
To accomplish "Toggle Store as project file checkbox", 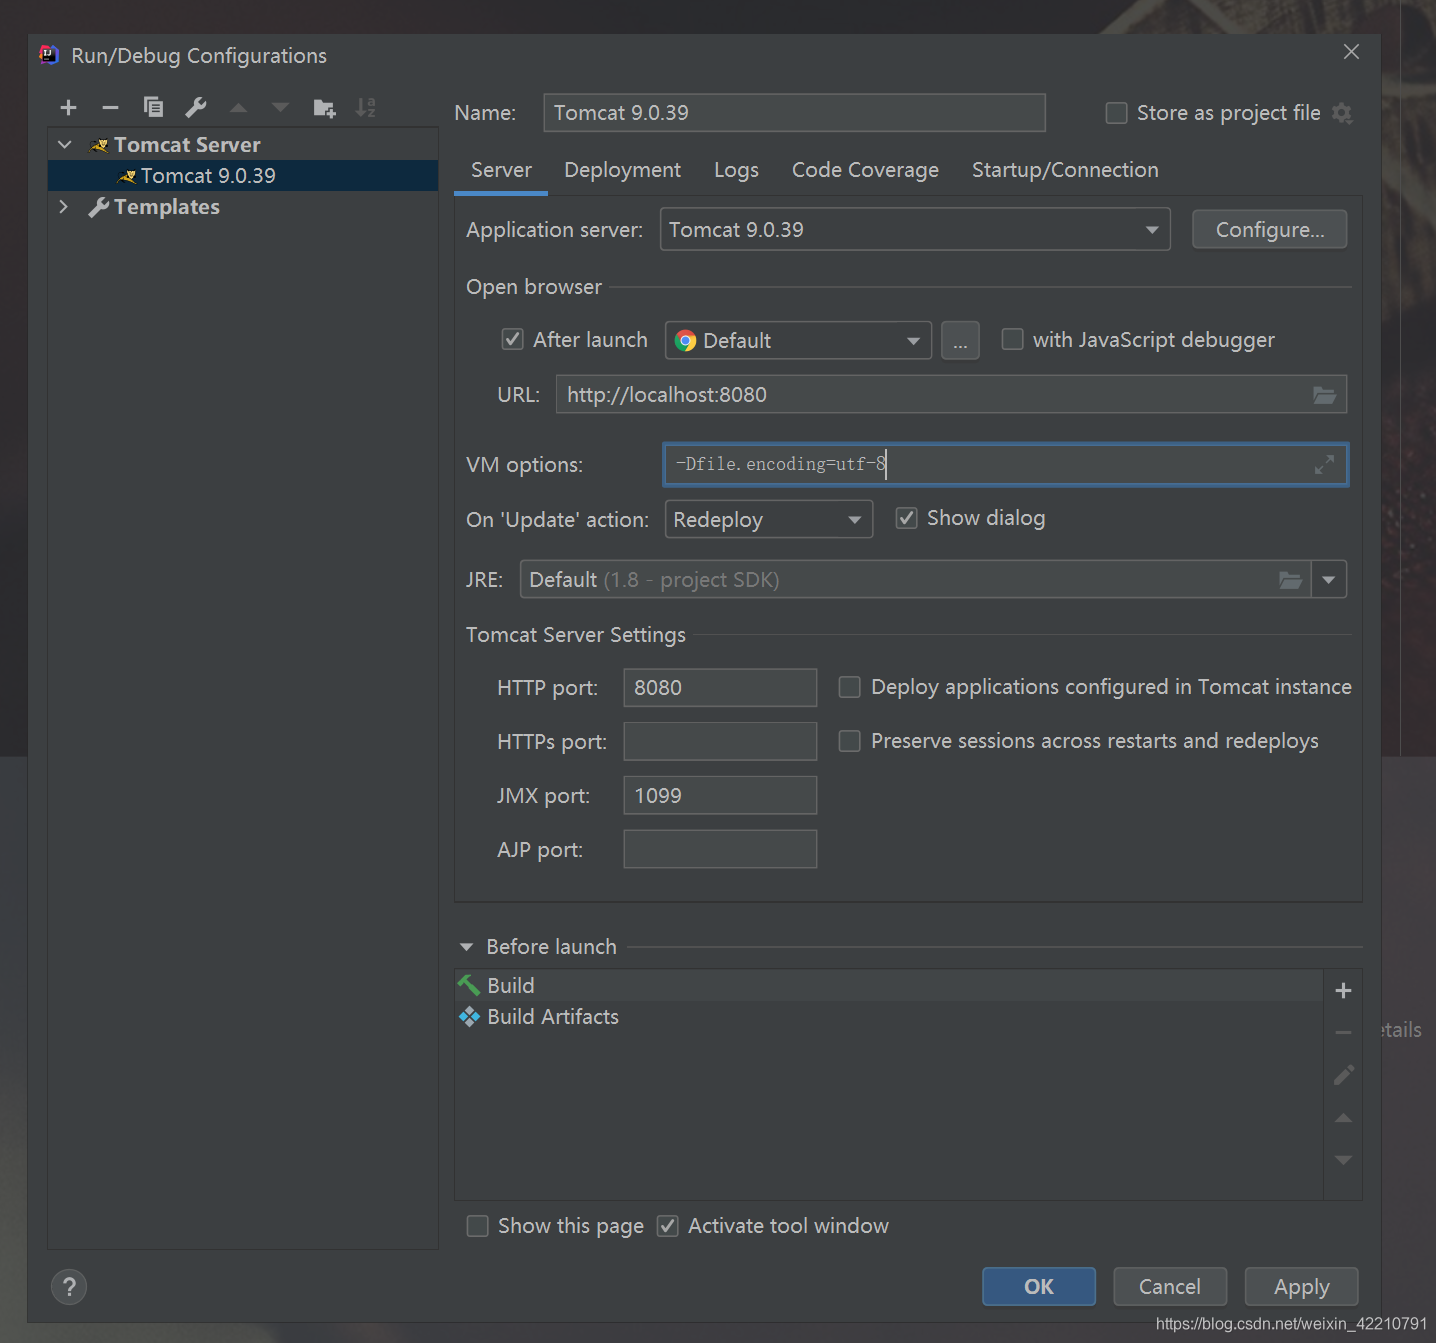I will [x=1116, y=113].
